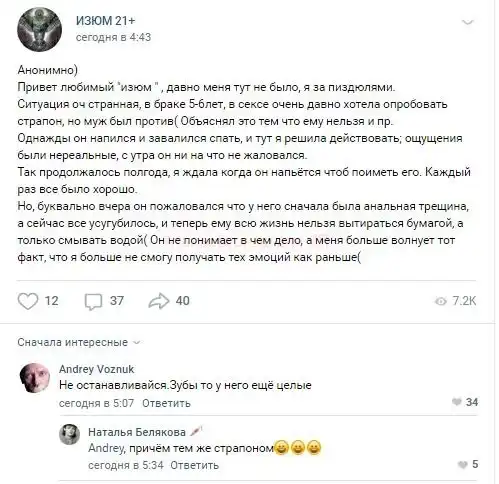Open Andrey Voznuk's profile avatar
The image size is (499, 484).
tap(35, 378)
